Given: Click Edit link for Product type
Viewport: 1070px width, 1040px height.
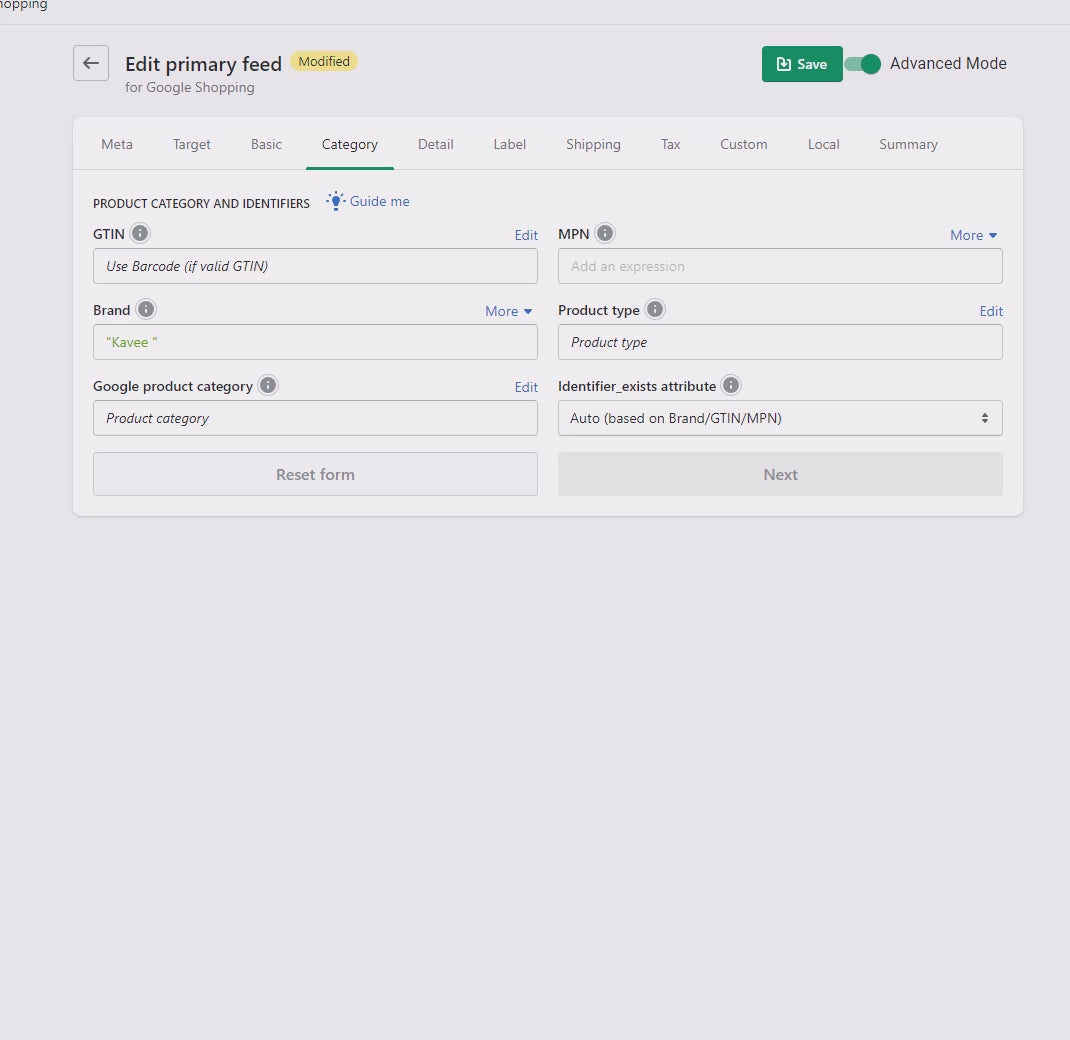Looking at the screenshot, I should pyautogui.click(x=990, y=311).
